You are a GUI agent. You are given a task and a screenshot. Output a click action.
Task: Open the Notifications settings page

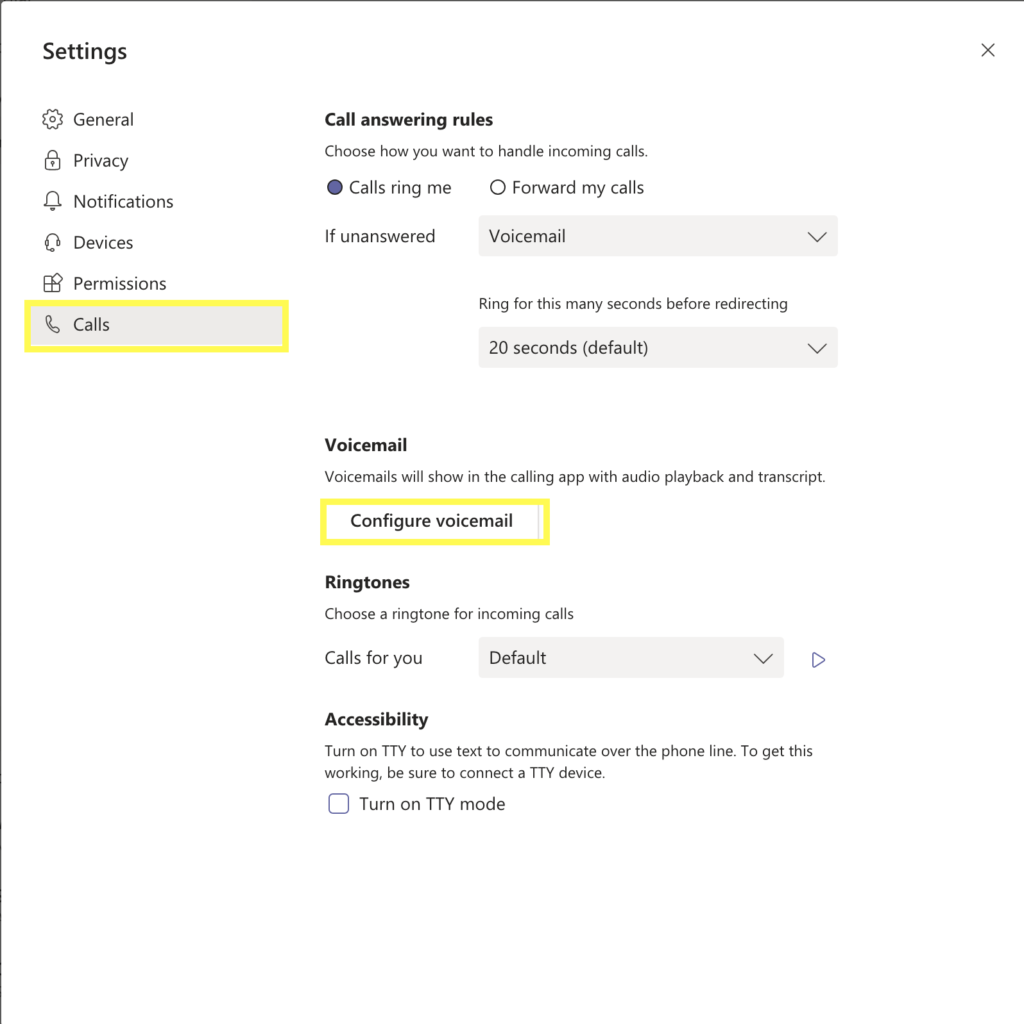pyautogui.click(x=123, y=201)
